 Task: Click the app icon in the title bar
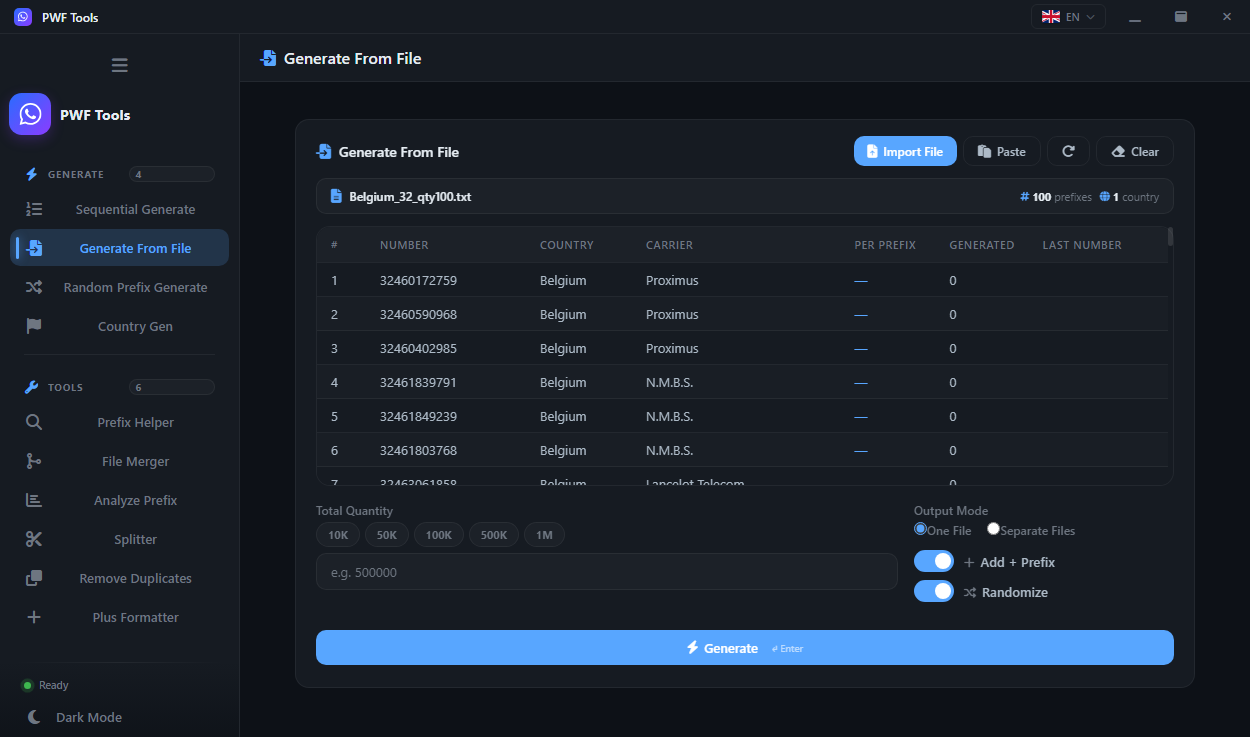(x=23, y=17)
